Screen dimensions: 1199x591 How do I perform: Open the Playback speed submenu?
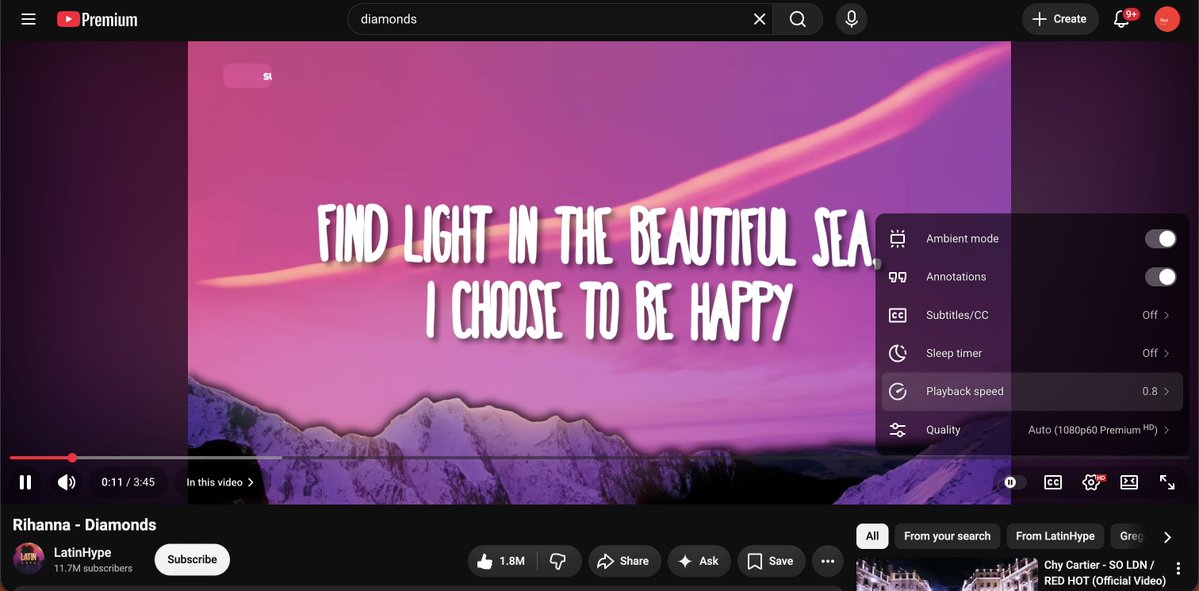[x=1032, y=391]
